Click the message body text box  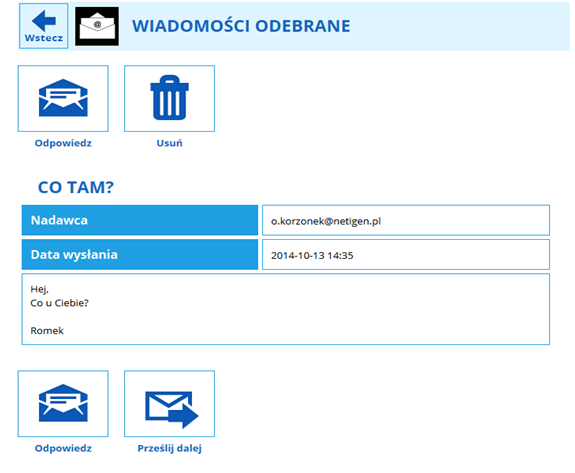coord(286,309)
